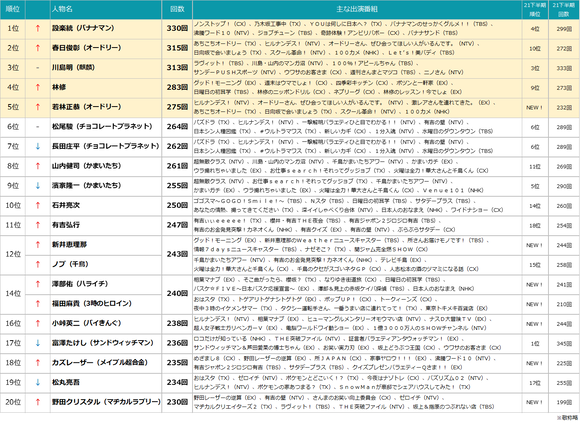Click the red up arrow beside ノブ（千鳥）
Image resolution: width=580 pixels, height=425 pixels.
(38, 264)
